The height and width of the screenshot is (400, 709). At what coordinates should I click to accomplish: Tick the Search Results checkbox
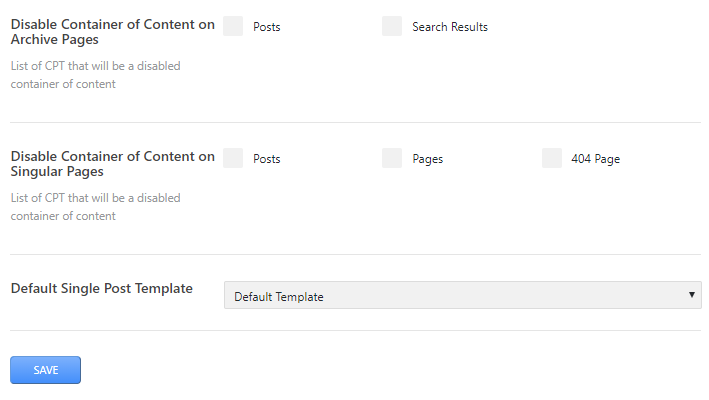point(392,27)
